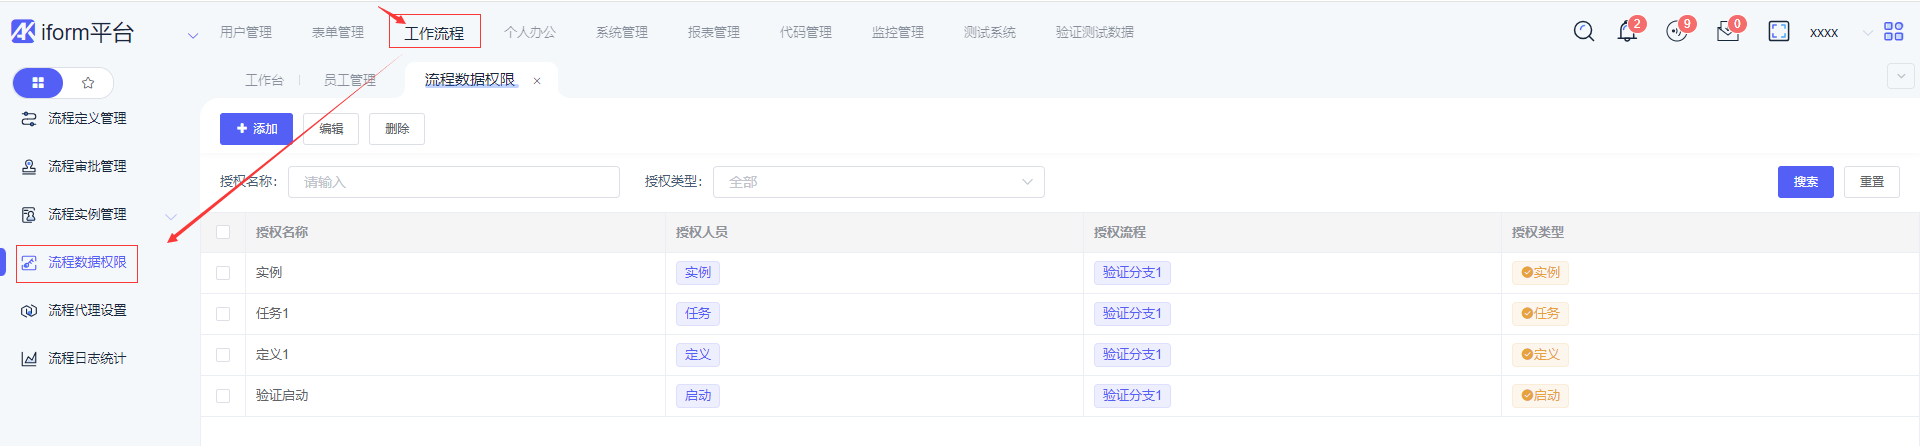This screenshot has width=1920, height=446.
Task: Close the 流程数据权限 tab
Action: [x=537, y=81]
